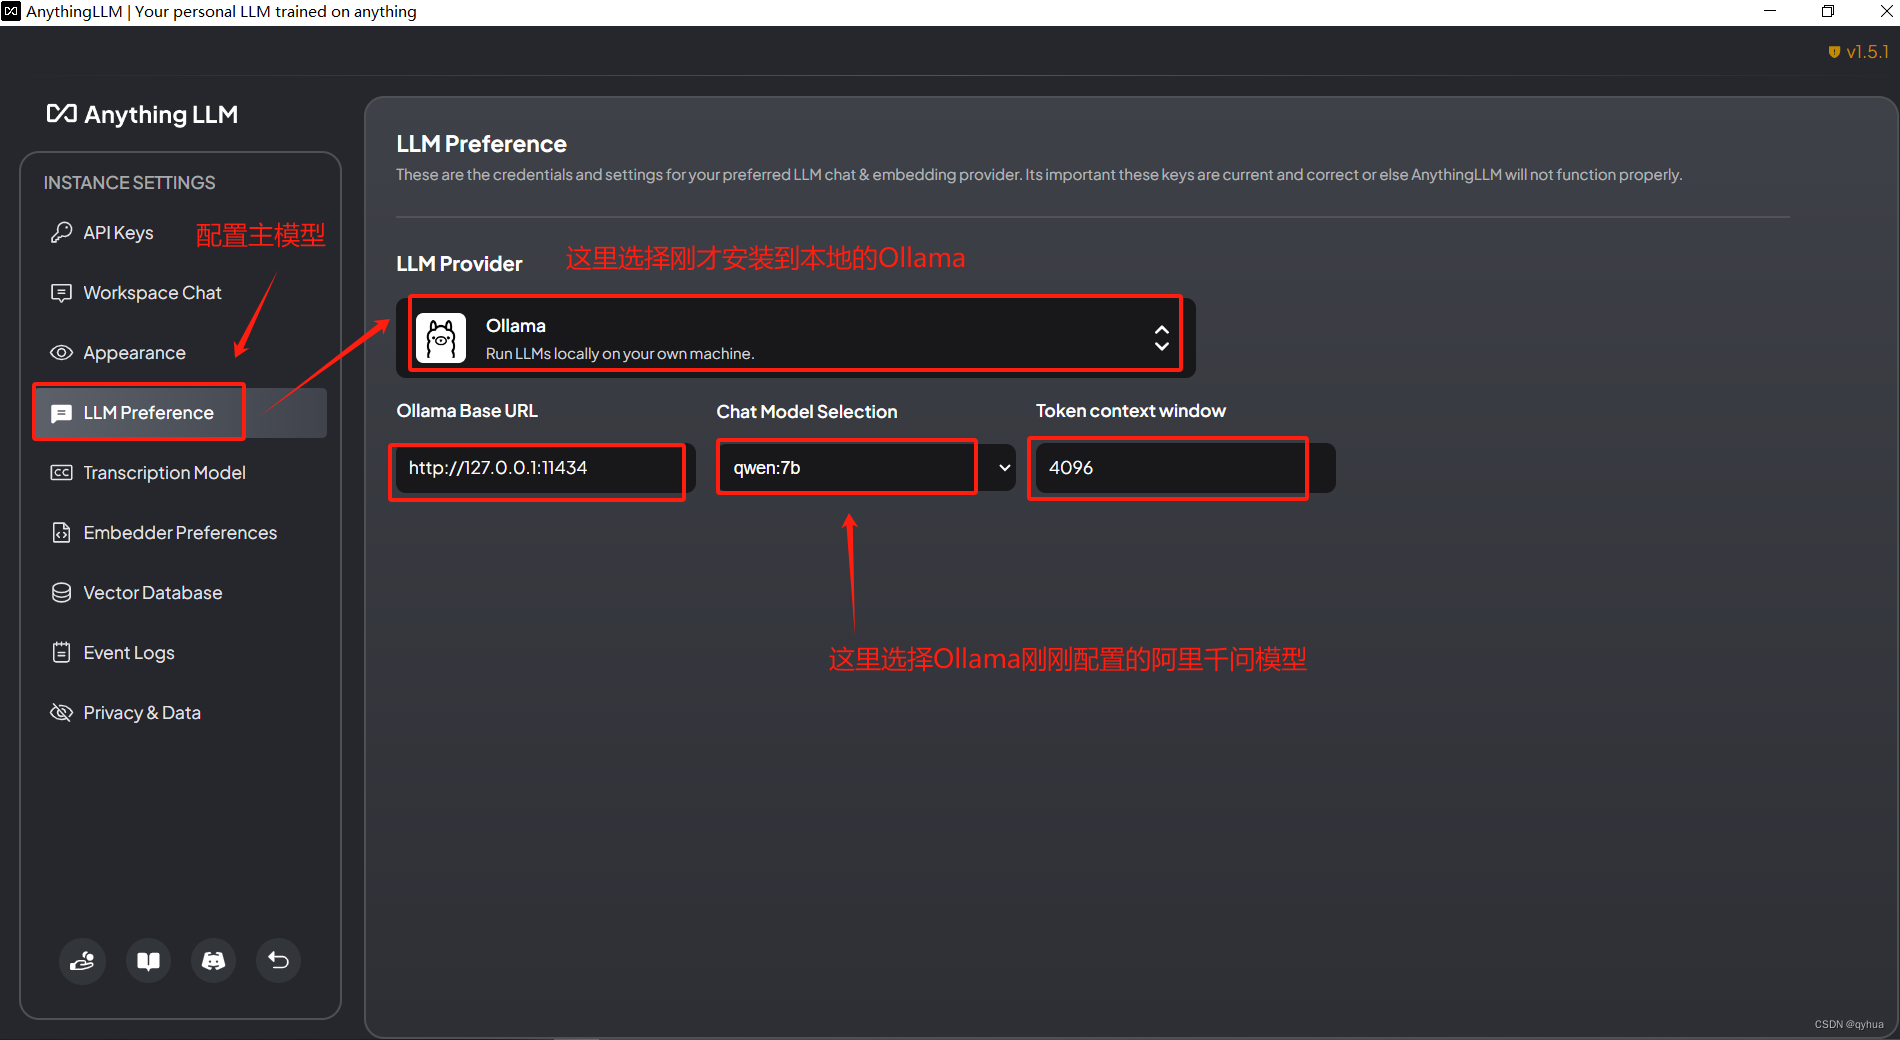This screenshot has width=1900, height=1040.
Task: Click the Event Logs notepad icon
Action: pyautogui.click(x=61, y=652)
